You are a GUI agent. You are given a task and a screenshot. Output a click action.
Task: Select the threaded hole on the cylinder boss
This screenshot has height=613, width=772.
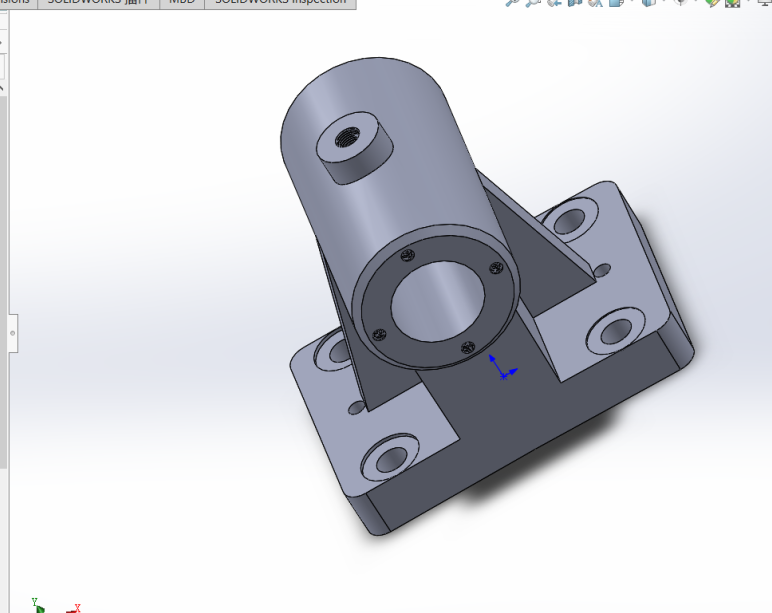tap(348, 137)
